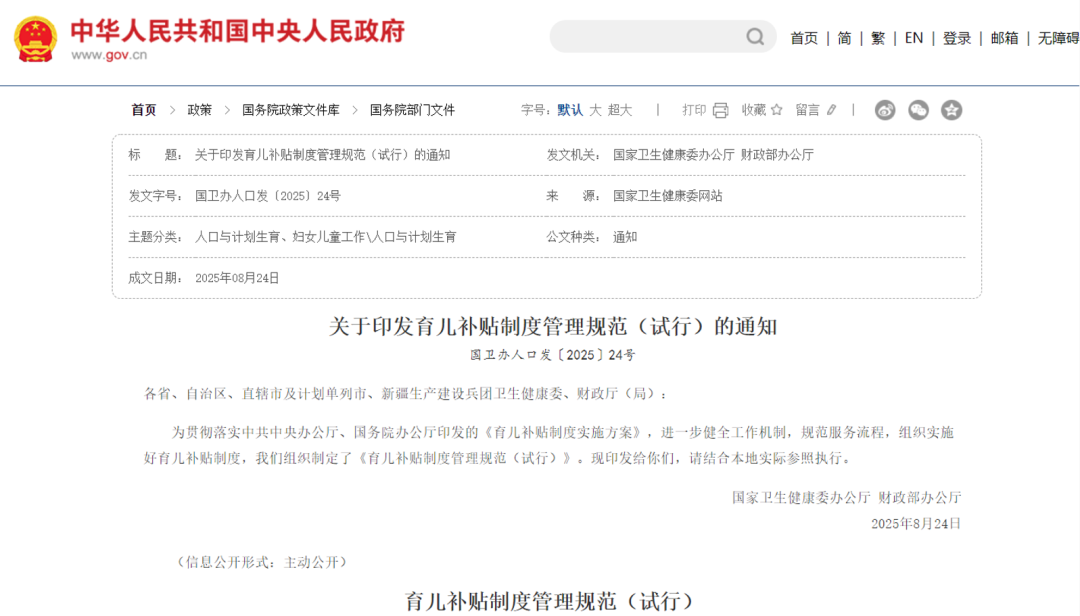Switch to 繁 traditional Chinese version
Screen dimensions: 1080x616
click(878, 38)
